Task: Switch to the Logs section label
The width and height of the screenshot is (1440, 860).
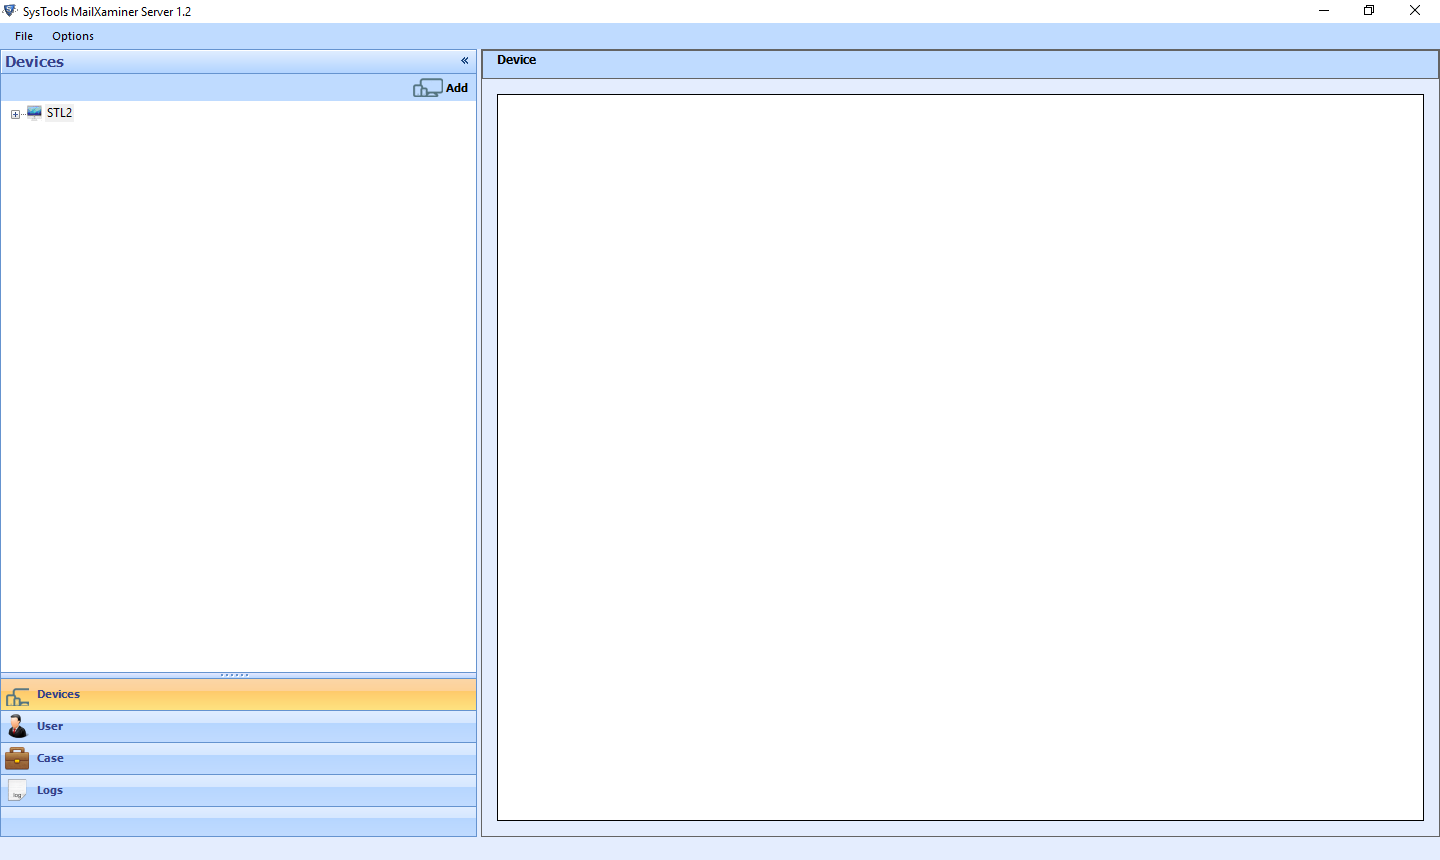Action: [50, 790]
